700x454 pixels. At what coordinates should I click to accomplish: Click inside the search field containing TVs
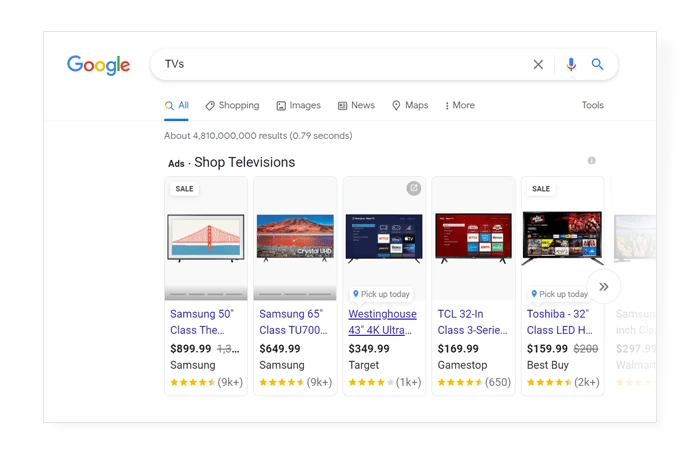[340, 64]
